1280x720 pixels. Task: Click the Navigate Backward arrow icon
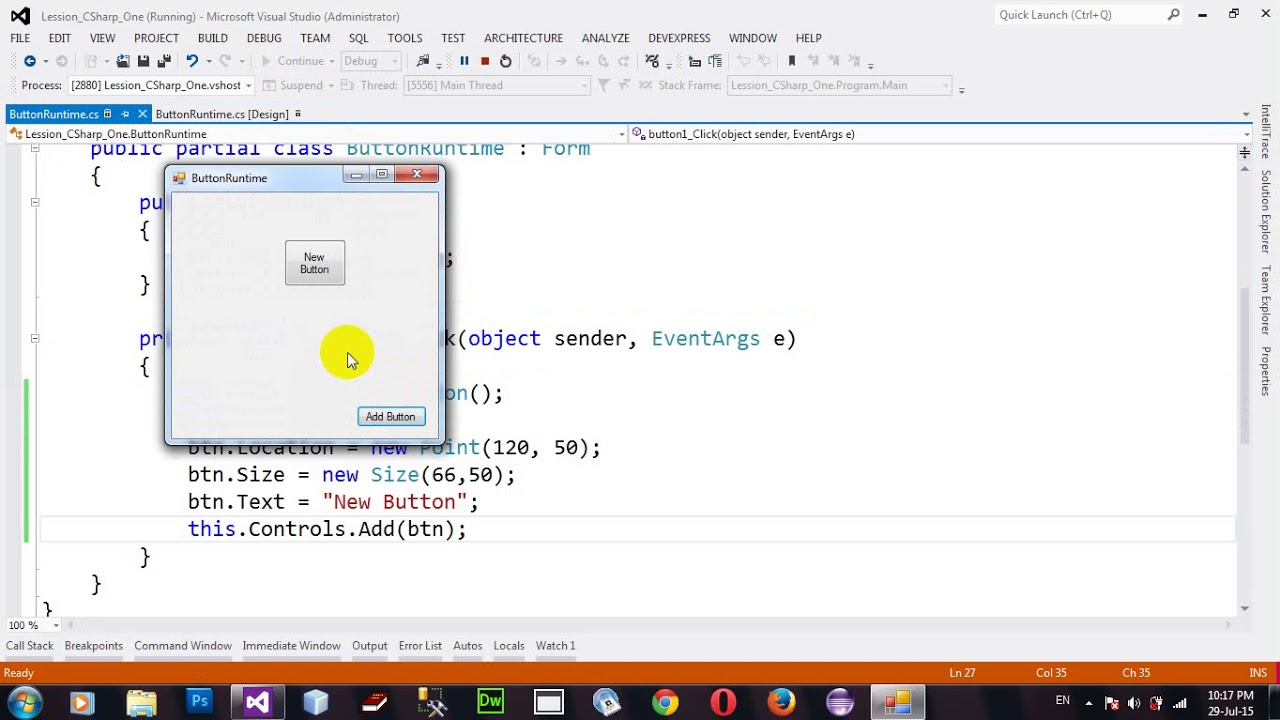pyautogui.click(x=29, y=61)
